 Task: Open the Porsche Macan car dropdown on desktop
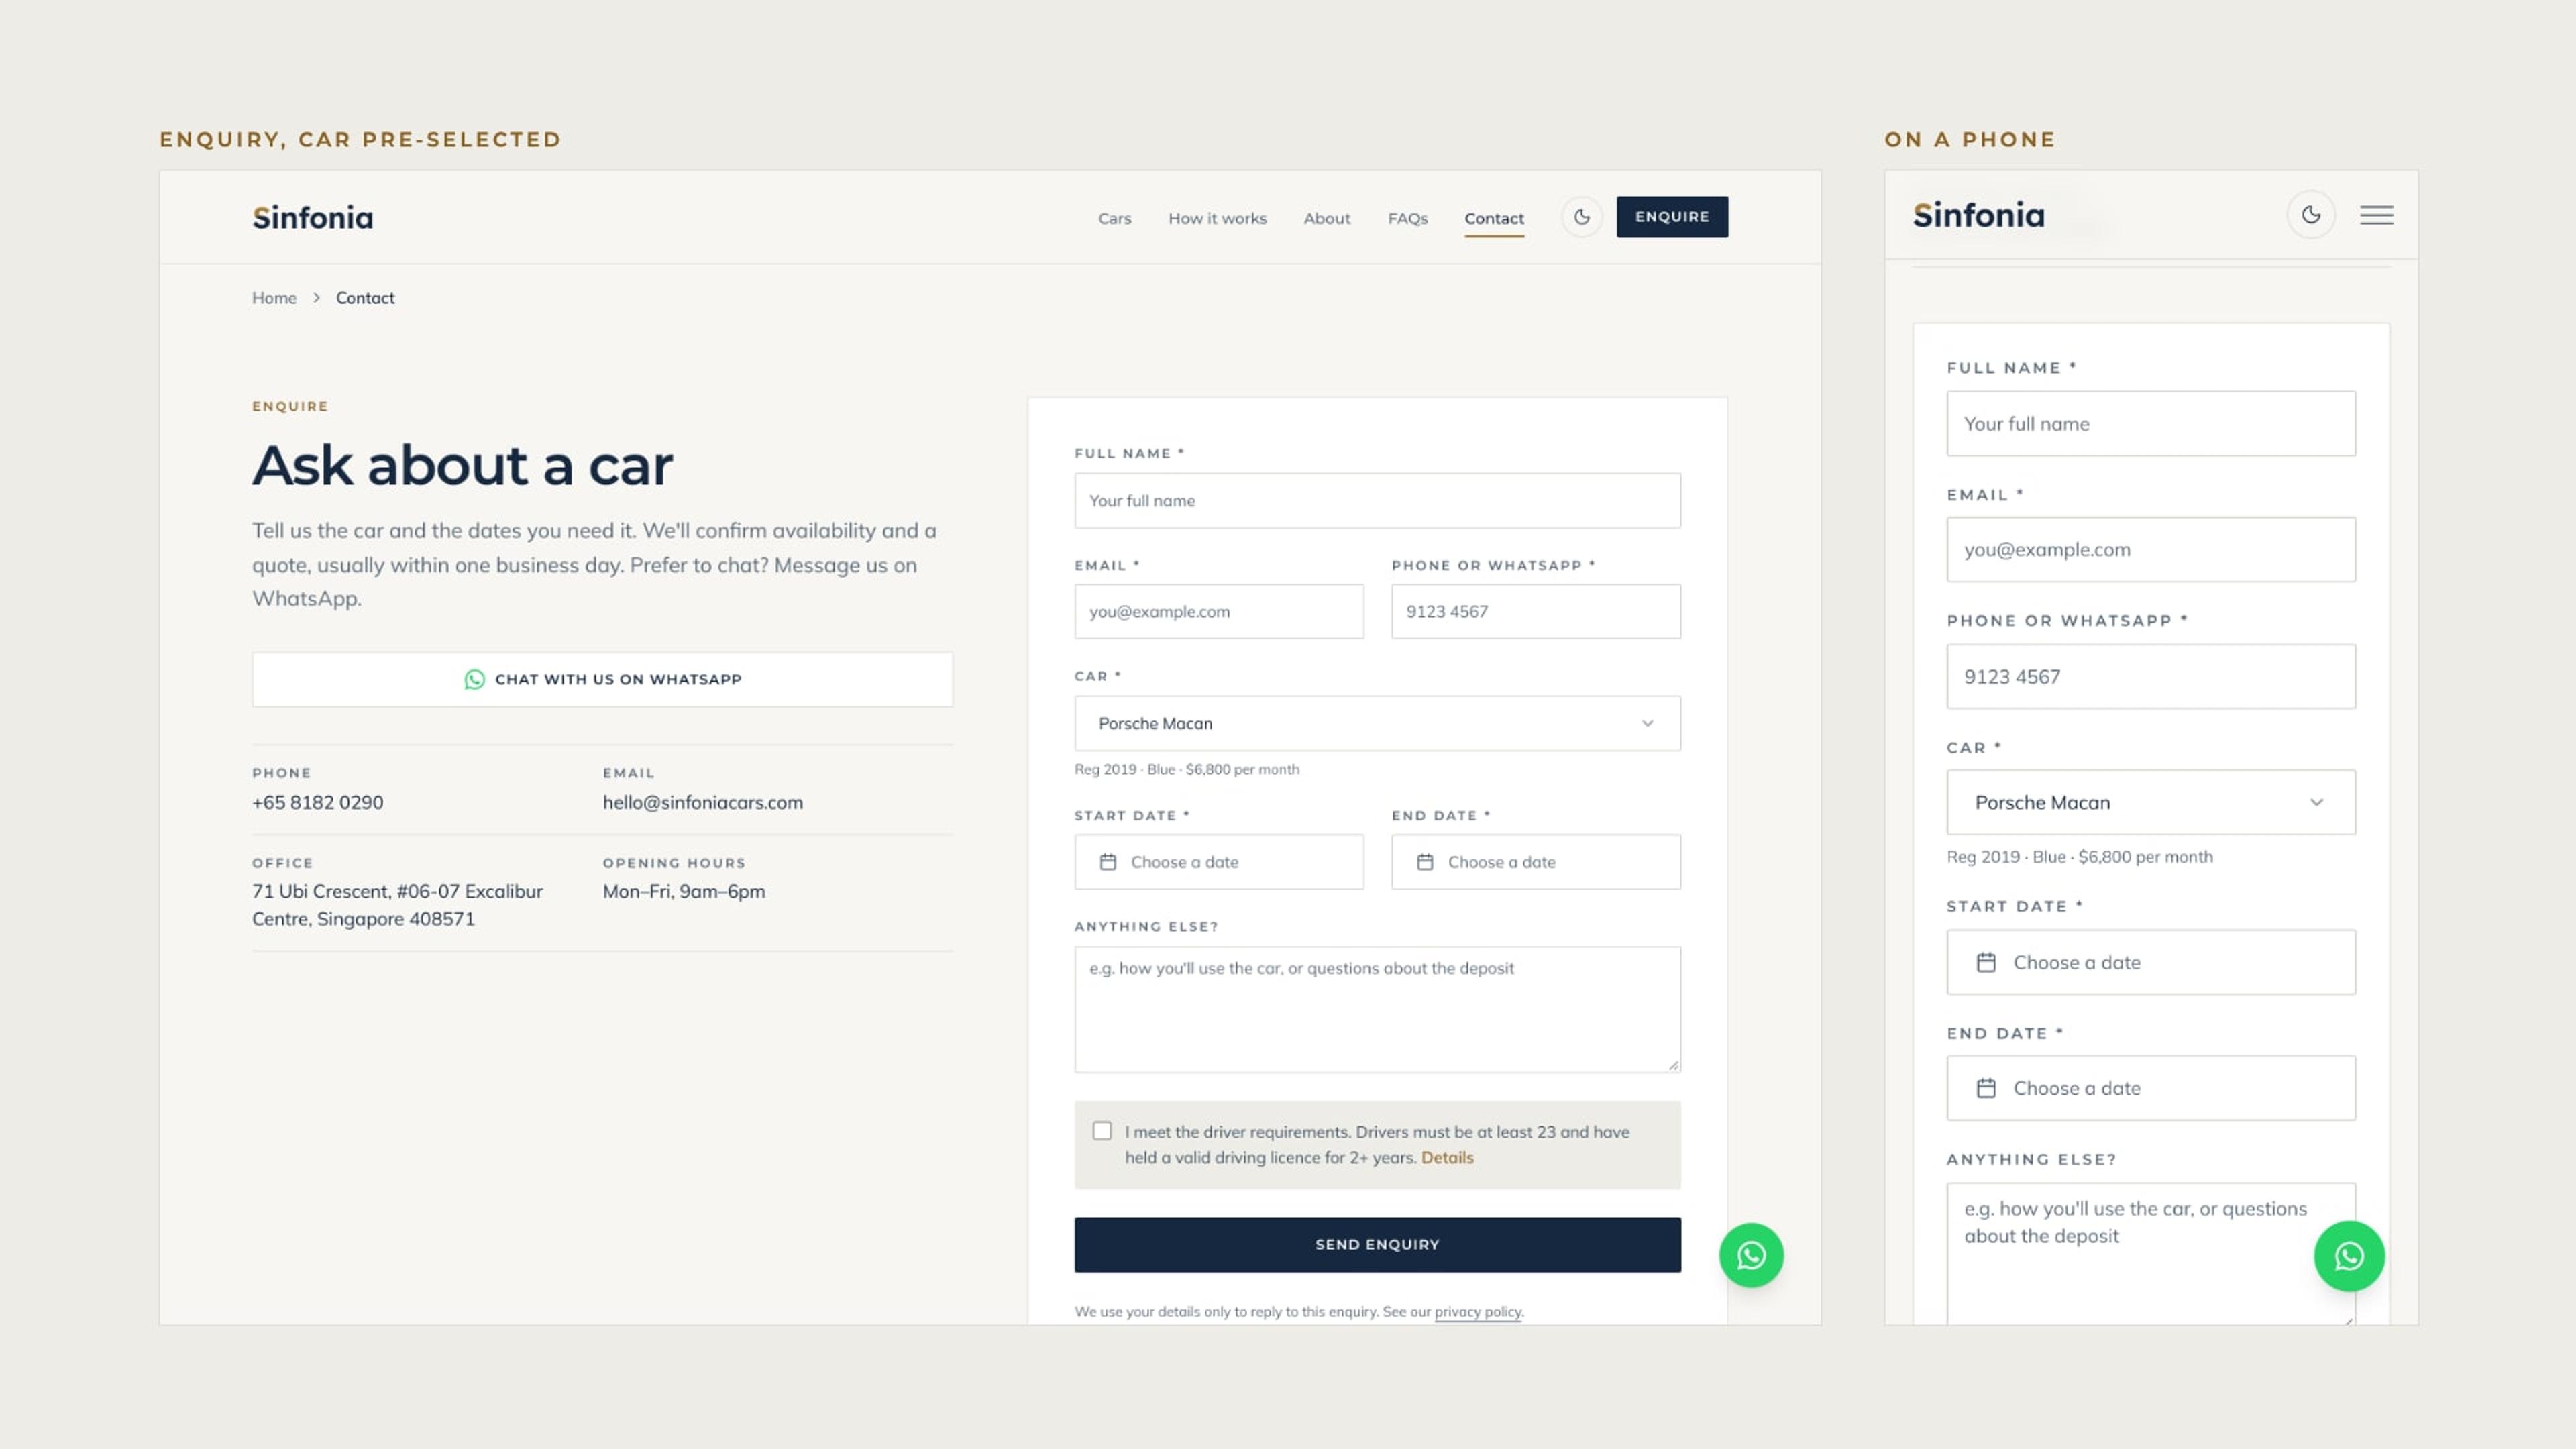pos(1377,723)
